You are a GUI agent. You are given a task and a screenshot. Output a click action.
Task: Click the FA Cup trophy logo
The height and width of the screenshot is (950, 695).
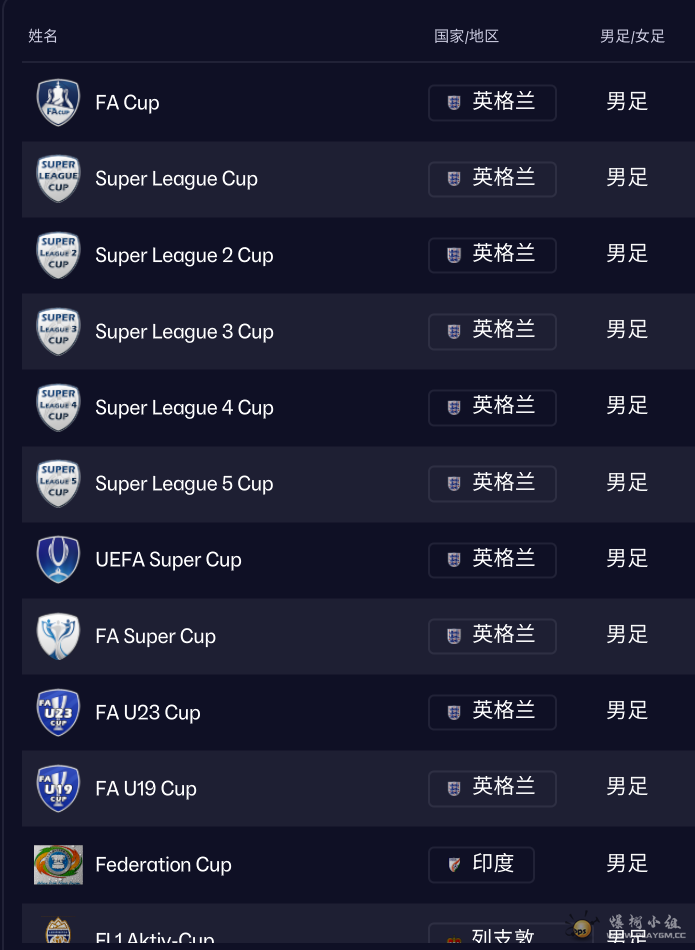[58, 103]
